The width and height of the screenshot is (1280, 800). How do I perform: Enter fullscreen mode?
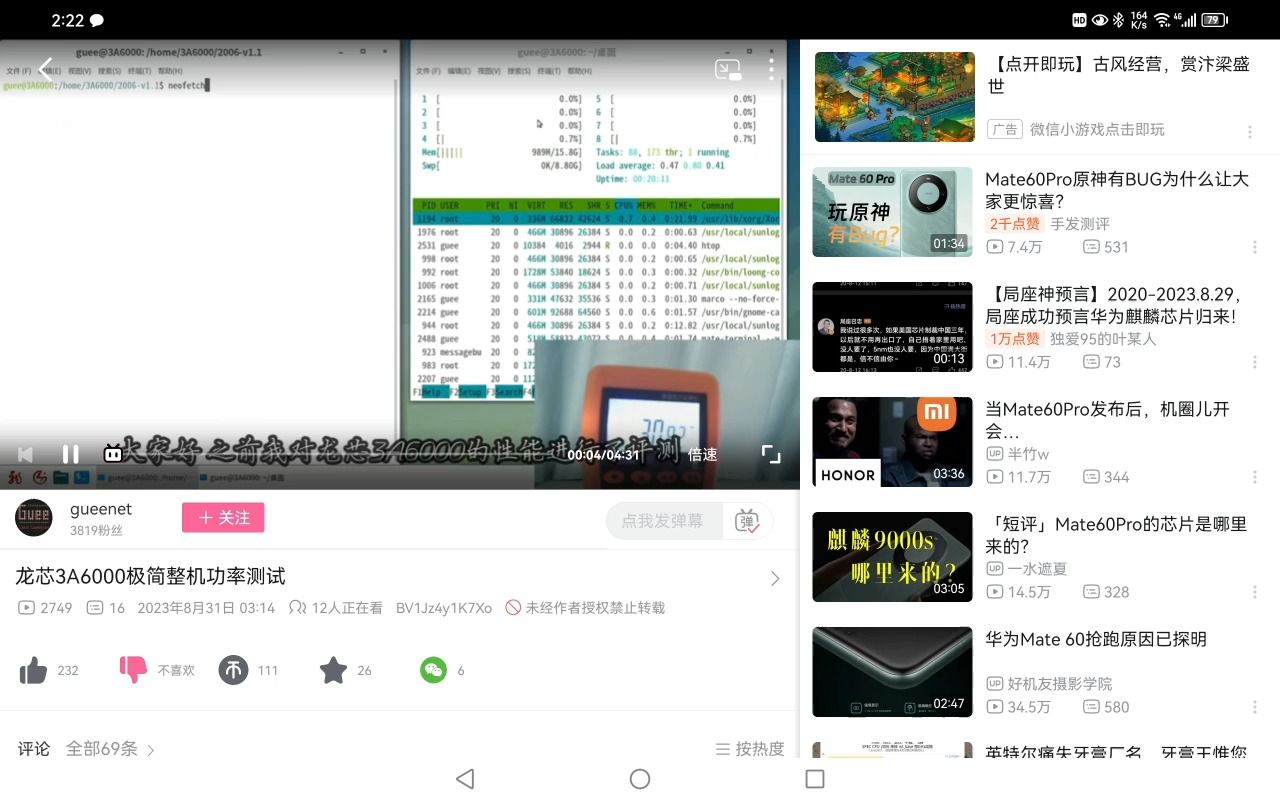pos(771,454)
